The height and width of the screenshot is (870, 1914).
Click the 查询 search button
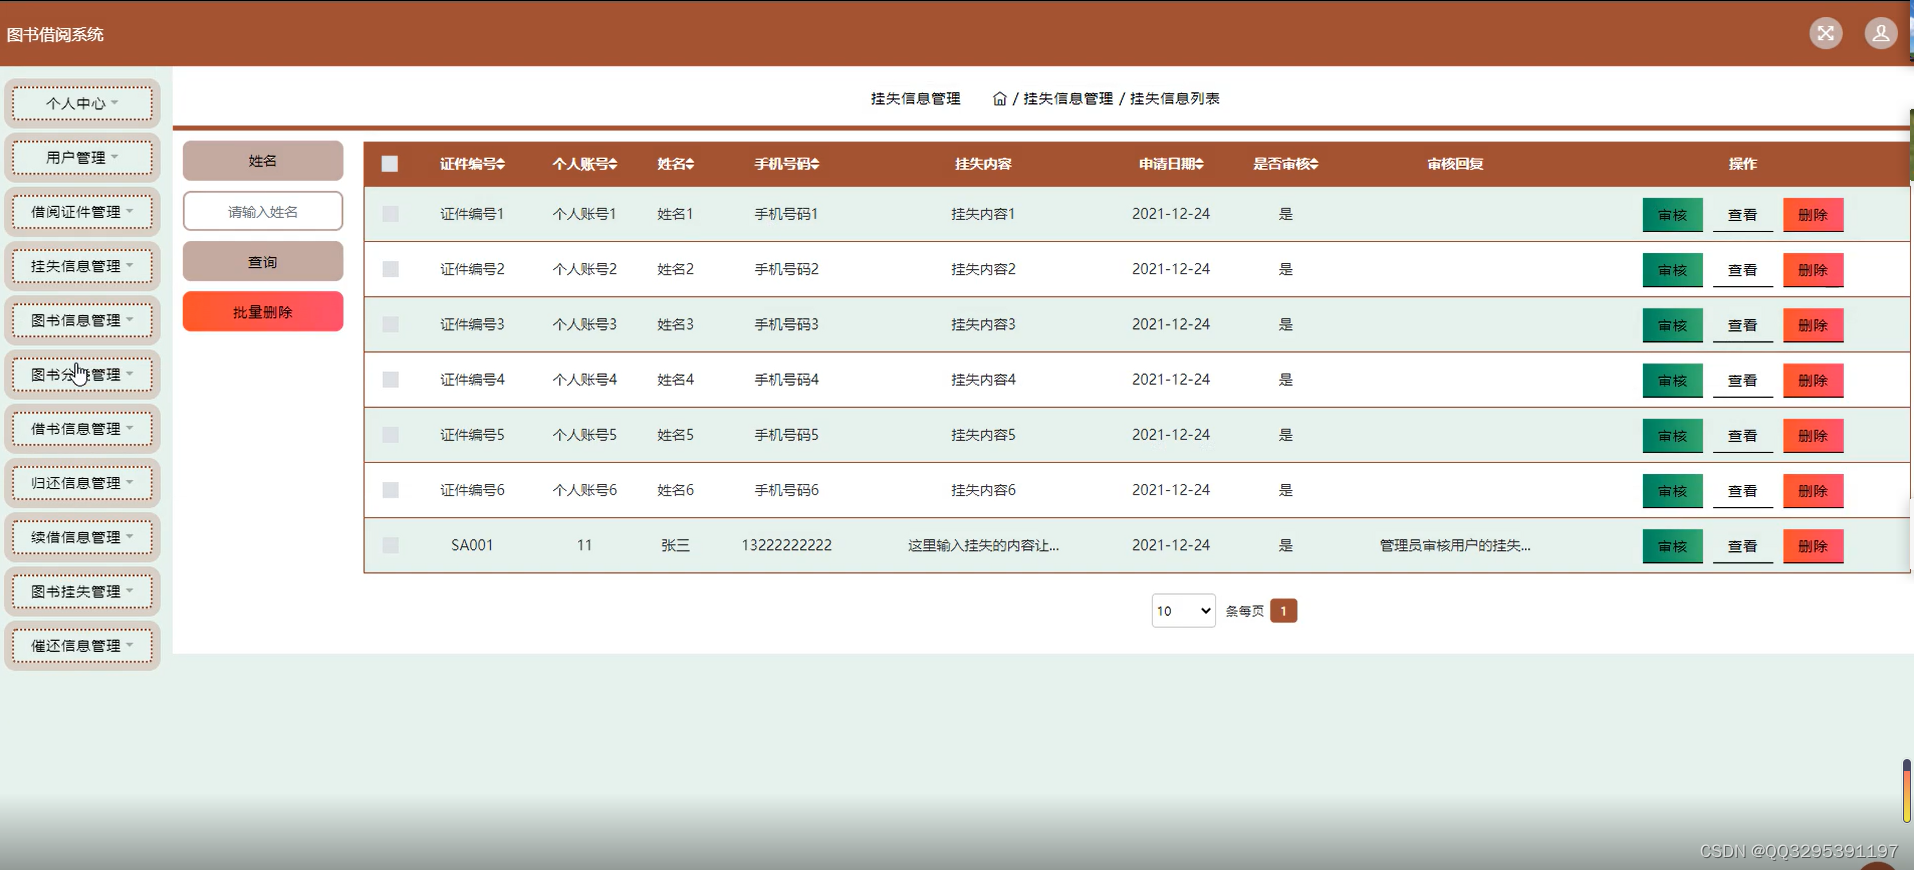pos(263,262)
